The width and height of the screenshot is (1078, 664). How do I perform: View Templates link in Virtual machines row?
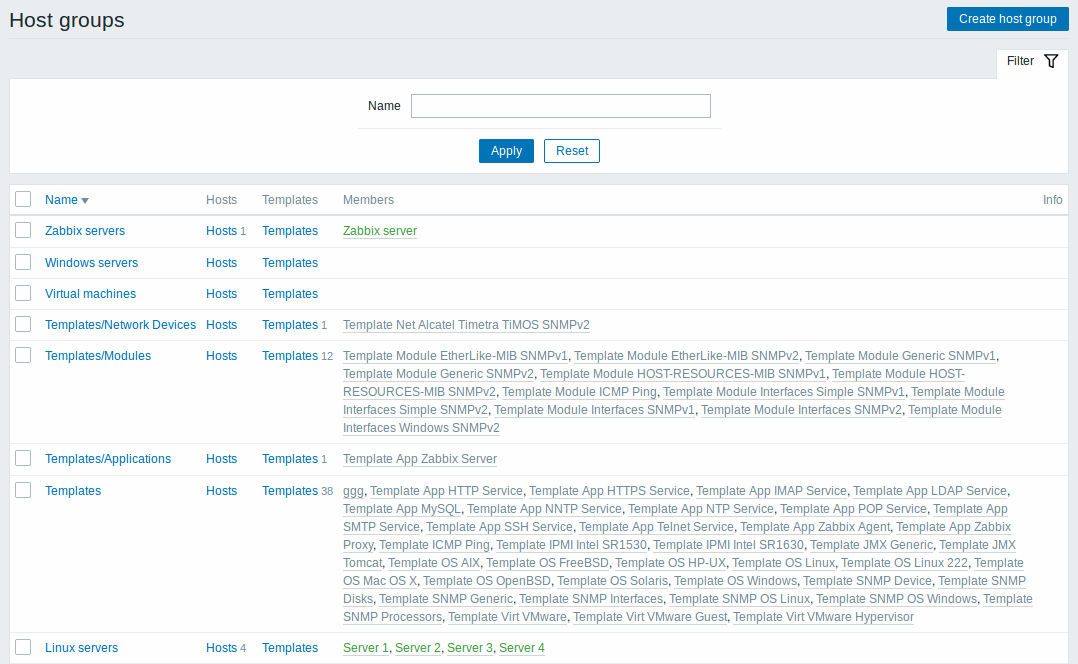point(290,294)
